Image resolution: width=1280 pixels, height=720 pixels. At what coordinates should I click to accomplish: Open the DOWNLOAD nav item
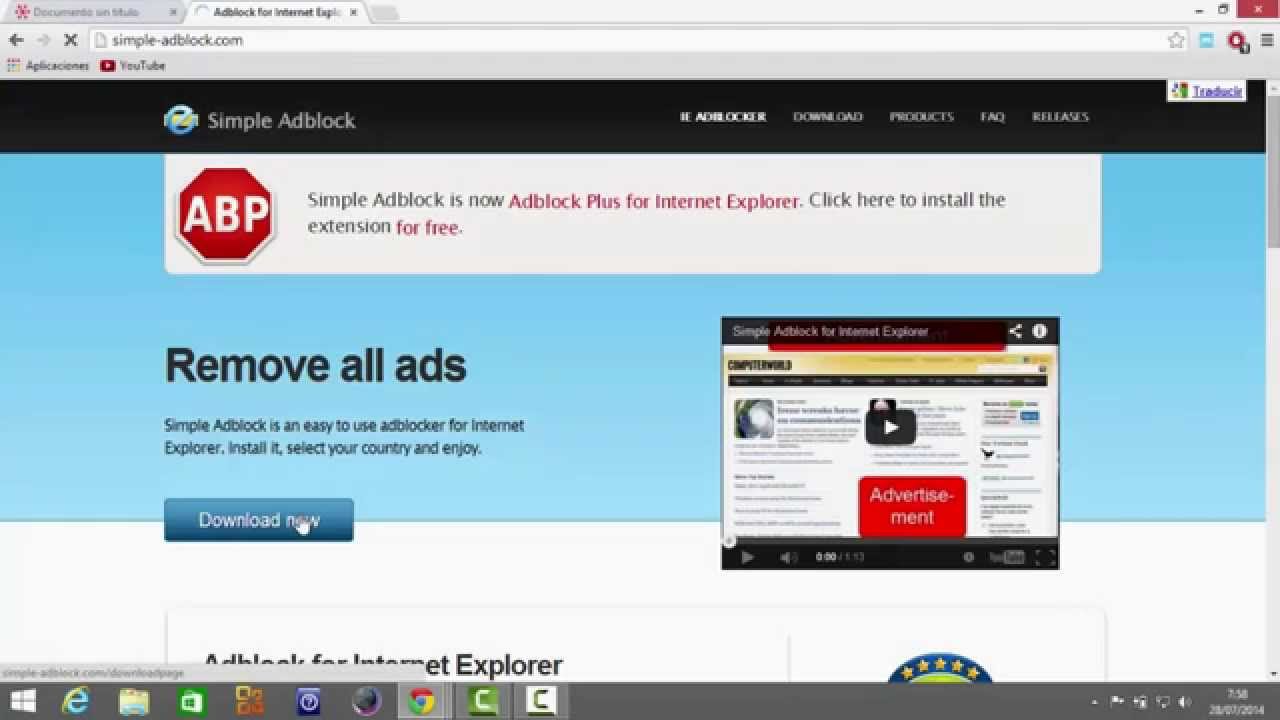[x=828, y=117]
